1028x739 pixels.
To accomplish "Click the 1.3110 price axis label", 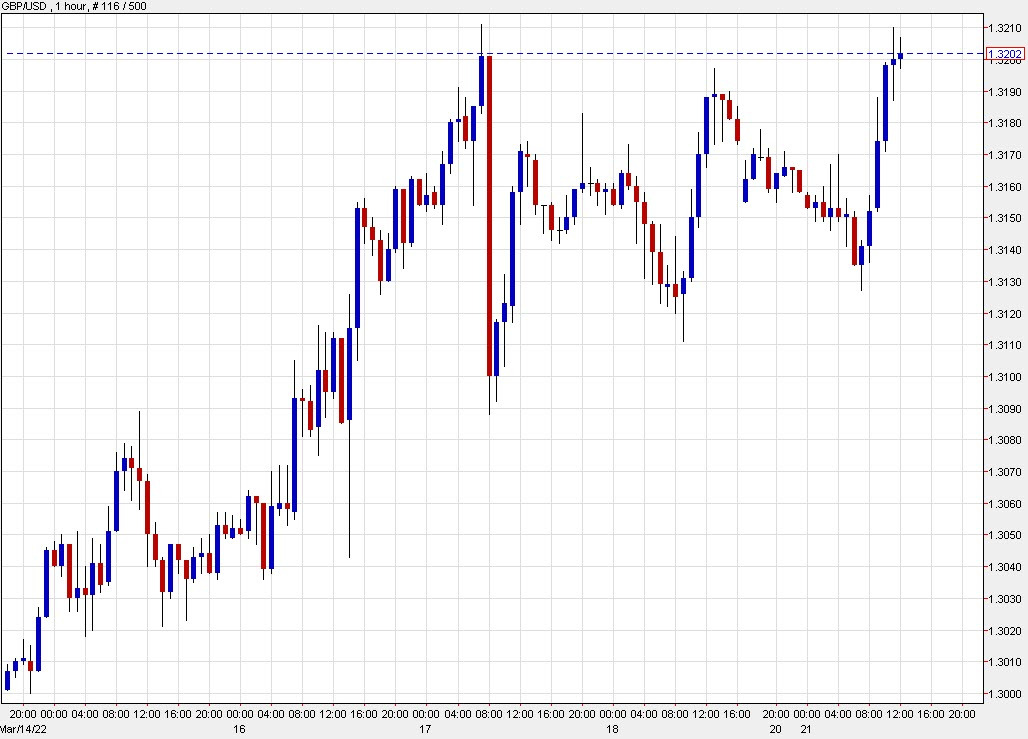I will click(x=1005, y=345).
